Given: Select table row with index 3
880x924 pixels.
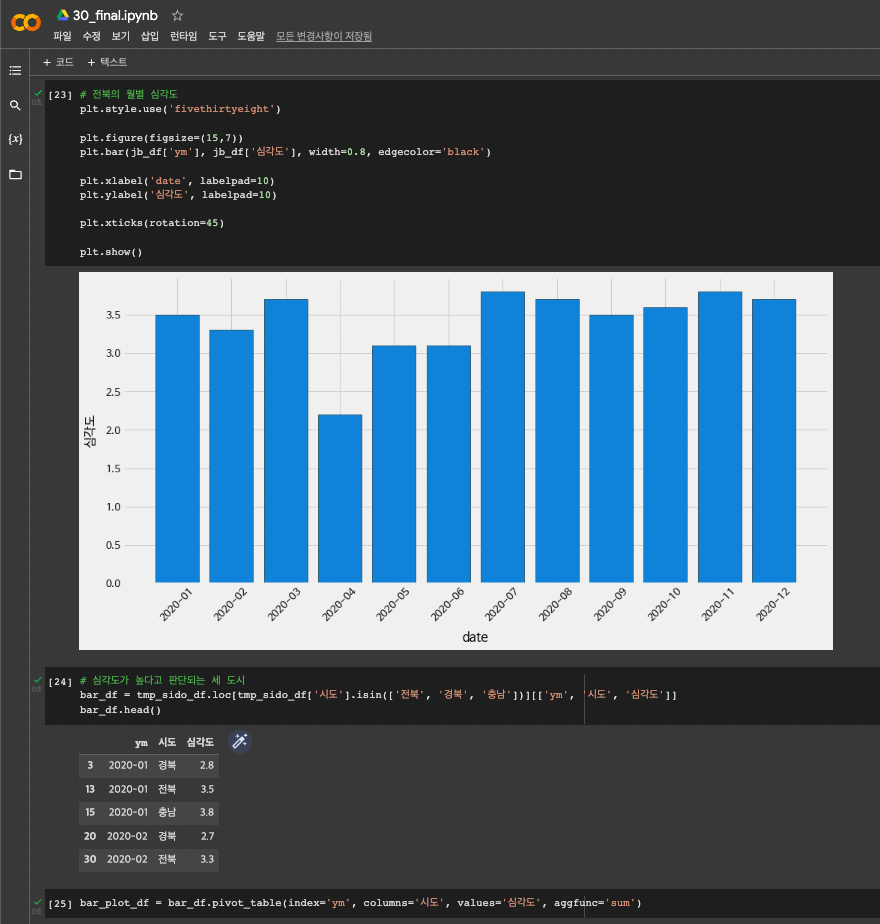Looking at the screenshot, I should tap(149, 765).
